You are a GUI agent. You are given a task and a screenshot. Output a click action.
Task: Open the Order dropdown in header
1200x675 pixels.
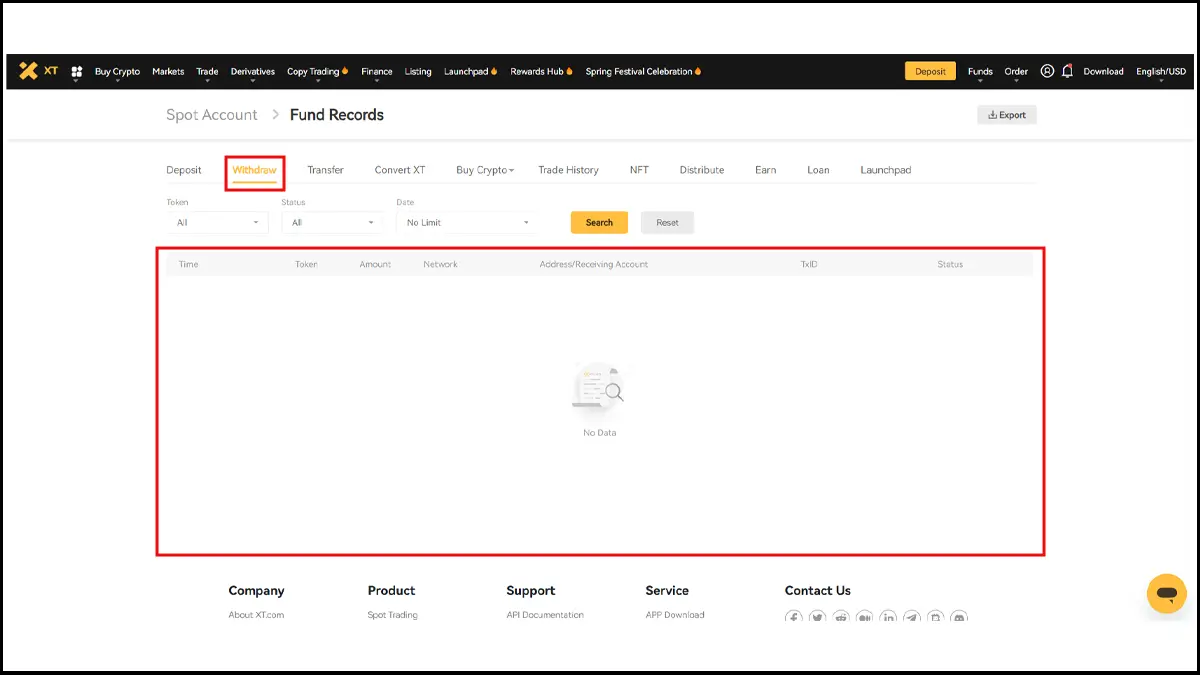point(1016,71)
